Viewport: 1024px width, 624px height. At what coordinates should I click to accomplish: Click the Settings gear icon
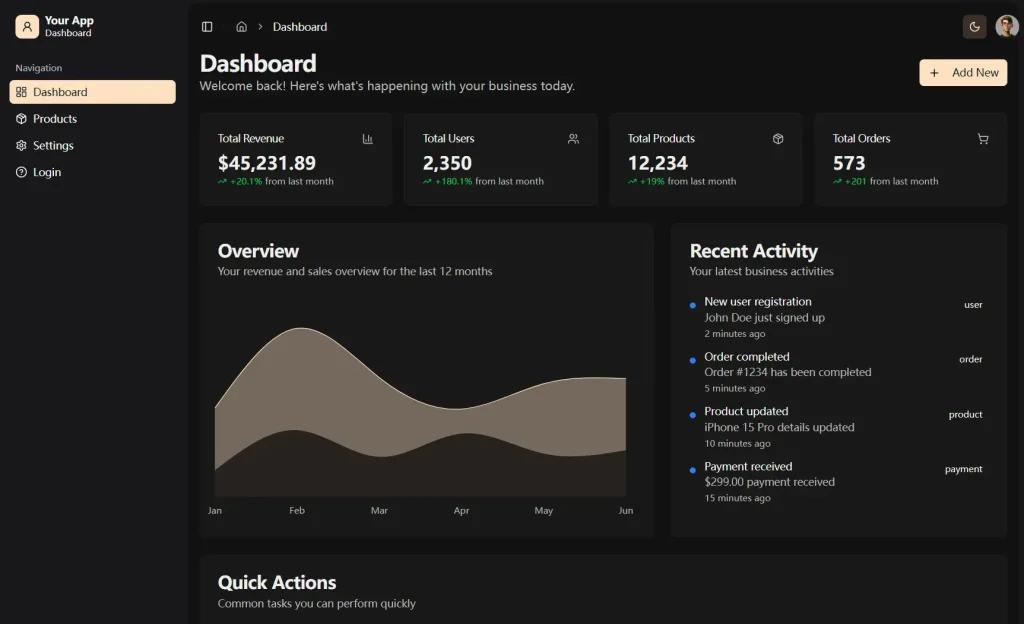[x=20, y=145]
